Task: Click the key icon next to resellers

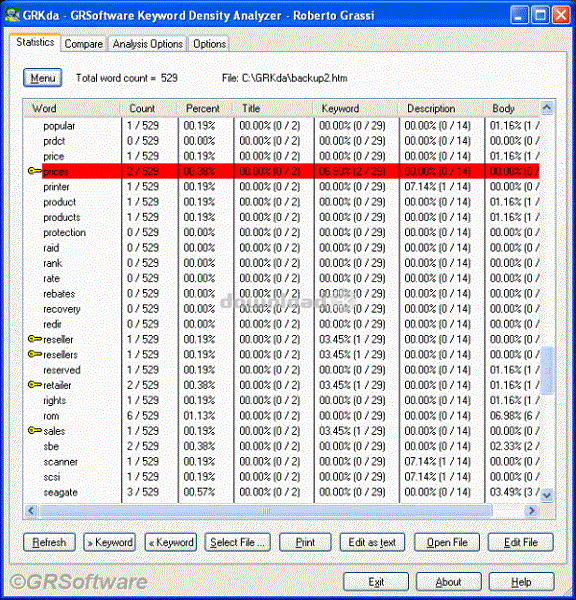Action: pyautogui.click(x=35, y=354)
